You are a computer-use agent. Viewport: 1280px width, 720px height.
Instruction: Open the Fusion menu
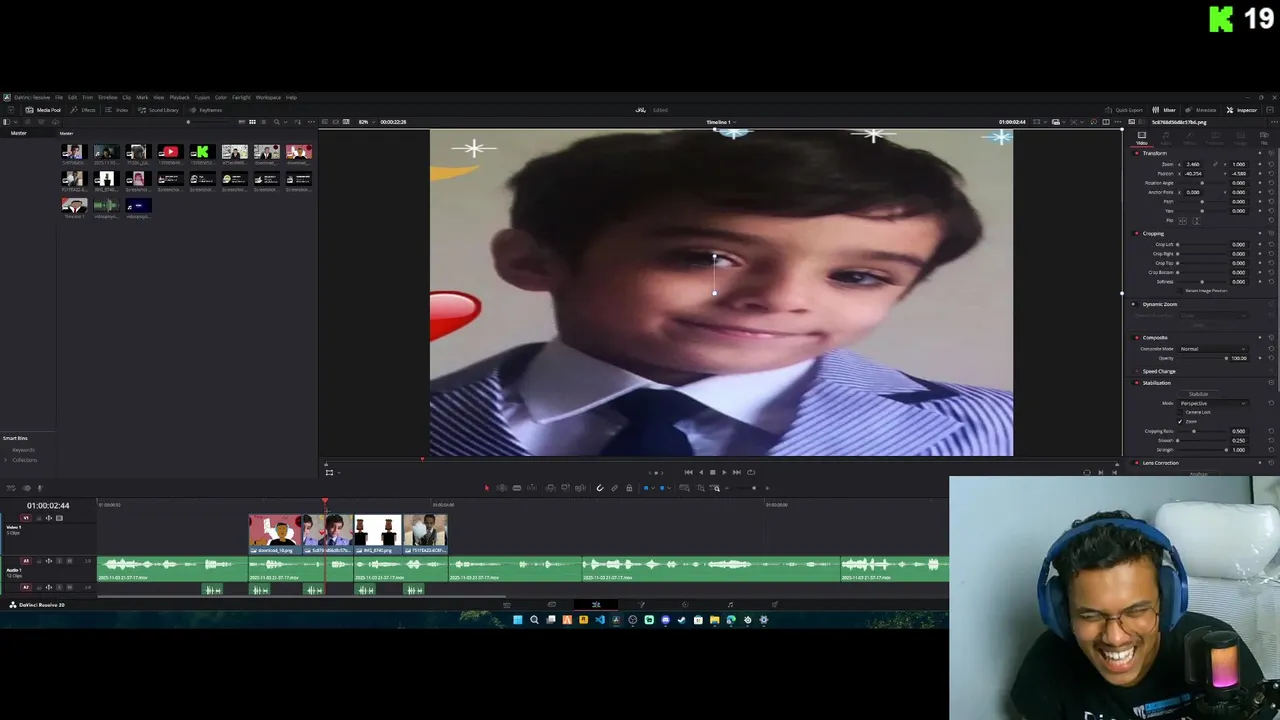coord(202,97)
